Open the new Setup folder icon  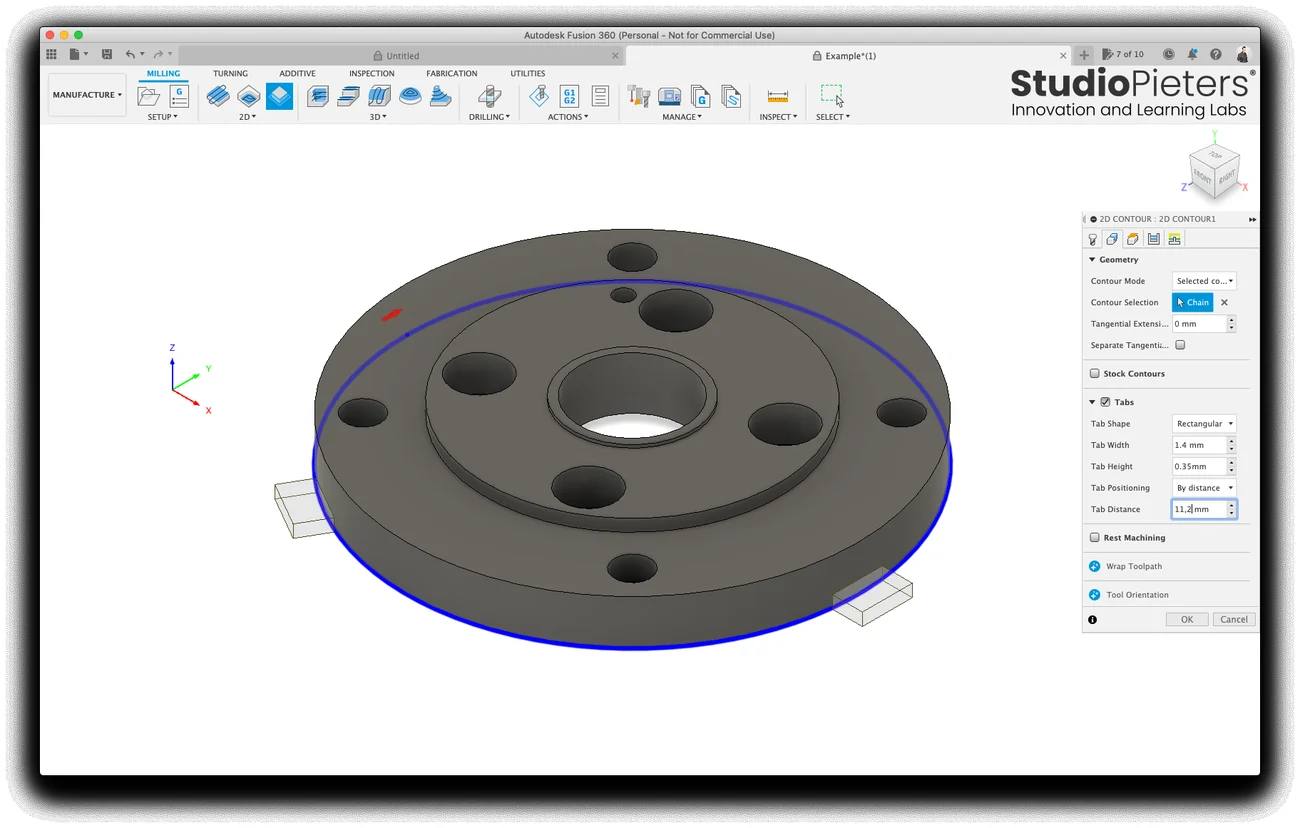pyautogui.click(x=149, y=96)
